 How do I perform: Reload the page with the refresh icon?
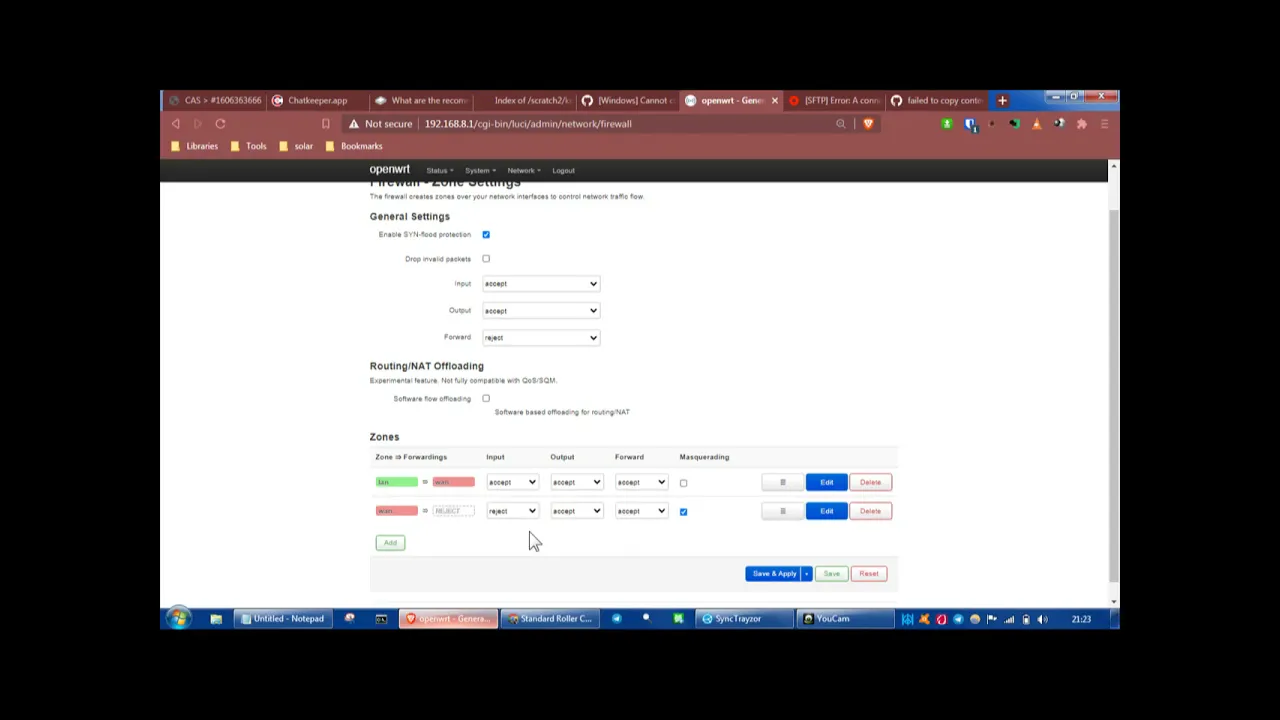220,124
